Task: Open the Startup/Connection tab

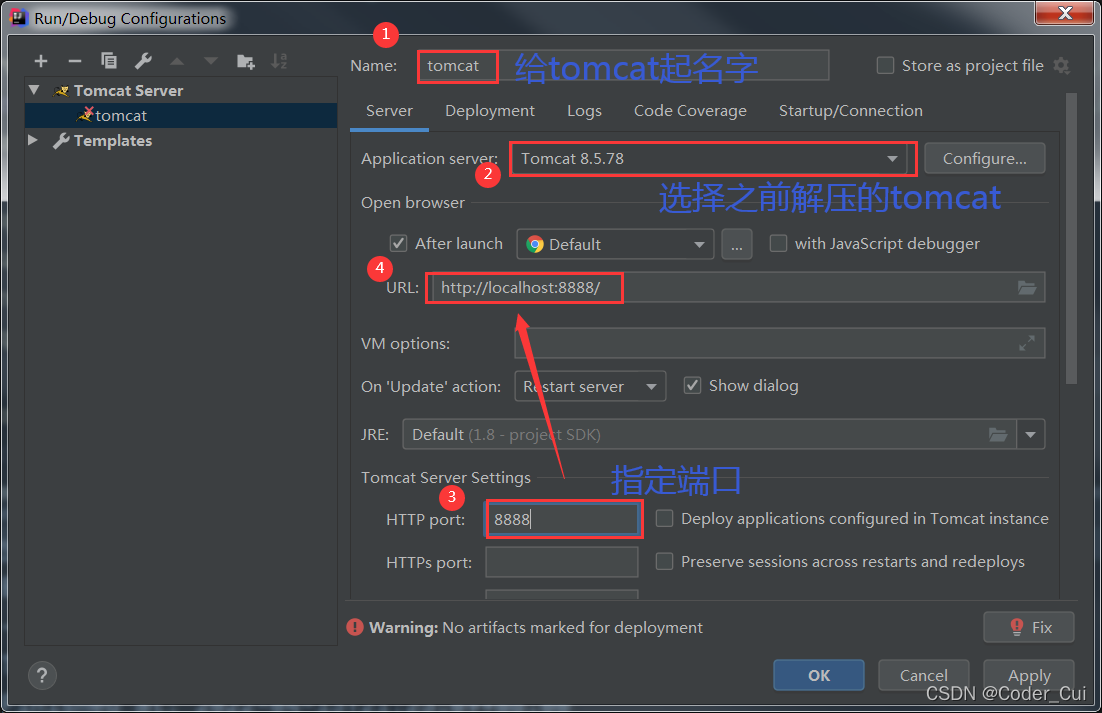Action: pos(850,111)
